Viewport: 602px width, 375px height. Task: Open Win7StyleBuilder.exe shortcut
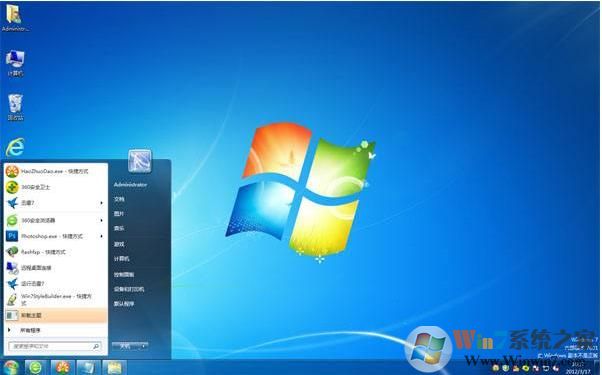pyautogui.click(x=56, y=299)
